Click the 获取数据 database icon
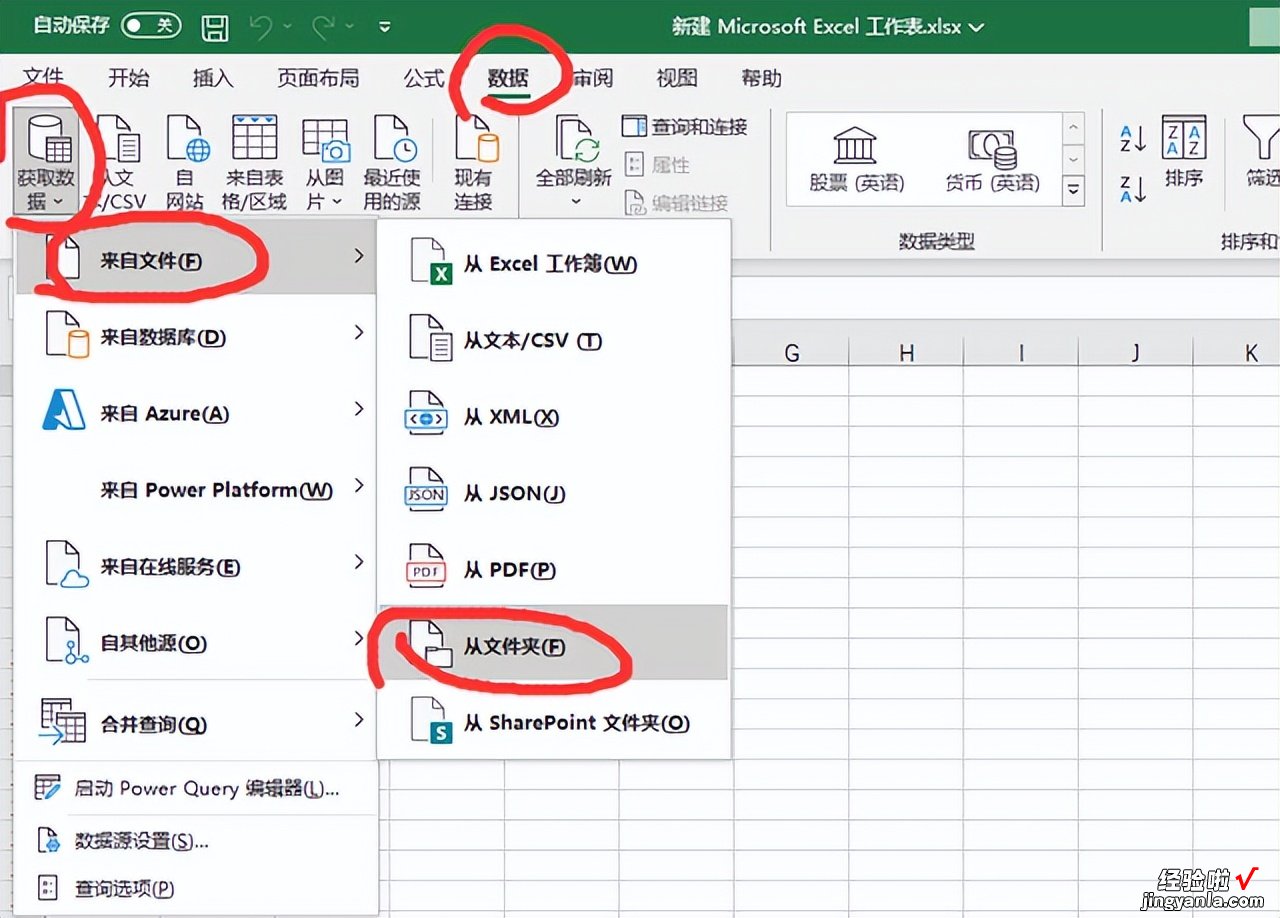 click(47, 139)
